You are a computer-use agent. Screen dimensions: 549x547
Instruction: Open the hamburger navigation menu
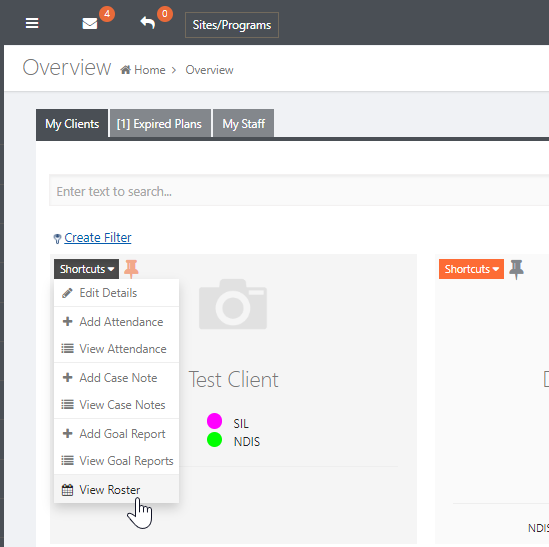pyautogui.click(x=32, y=23)
